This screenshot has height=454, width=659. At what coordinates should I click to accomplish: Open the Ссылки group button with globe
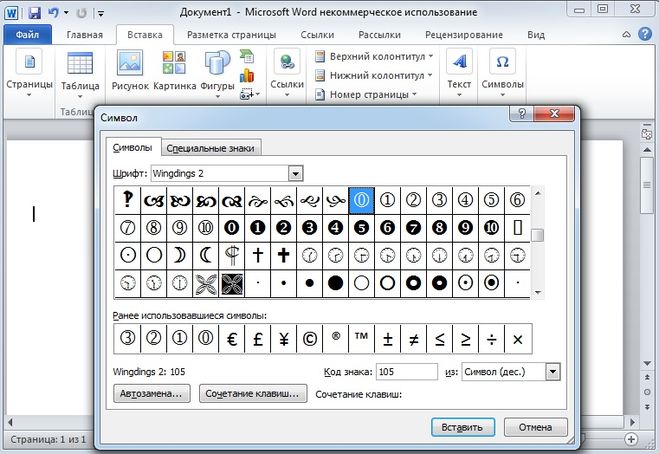pos(287,72)
